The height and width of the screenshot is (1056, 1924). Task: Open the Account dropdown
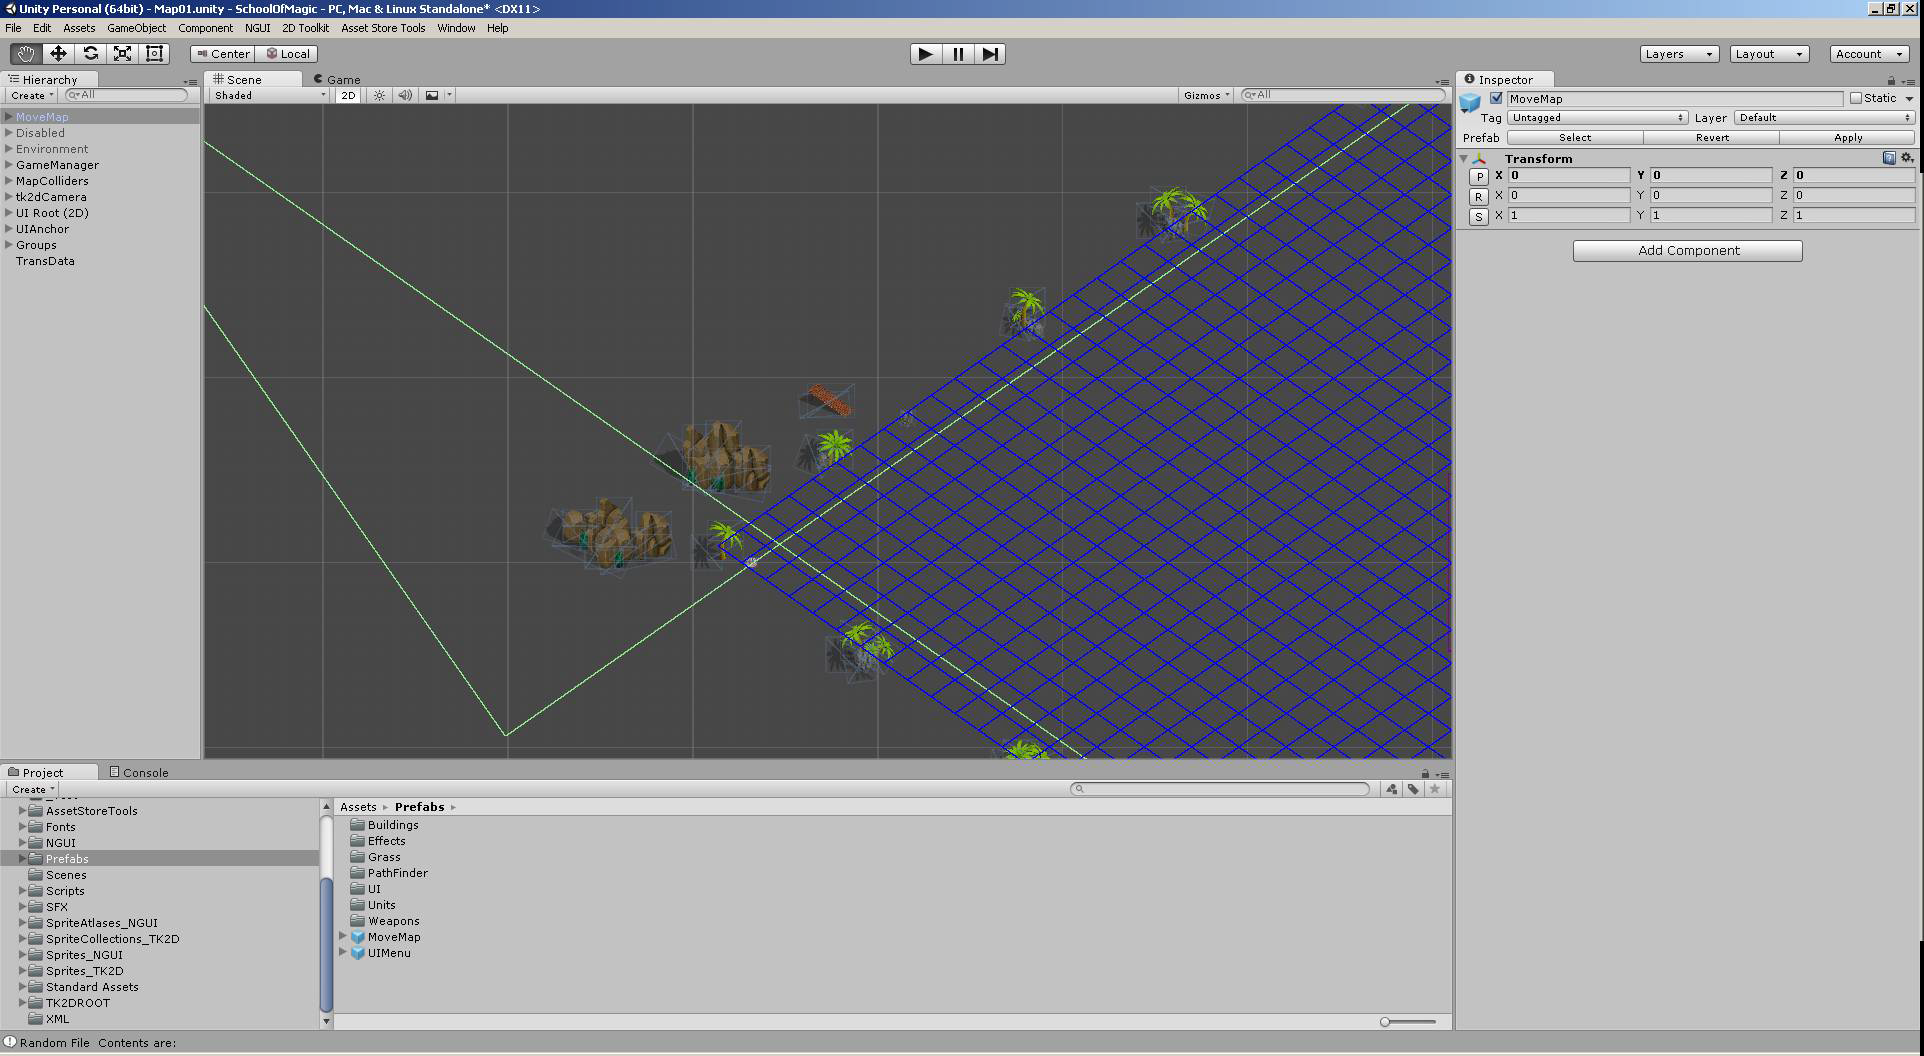point(1869,54)
